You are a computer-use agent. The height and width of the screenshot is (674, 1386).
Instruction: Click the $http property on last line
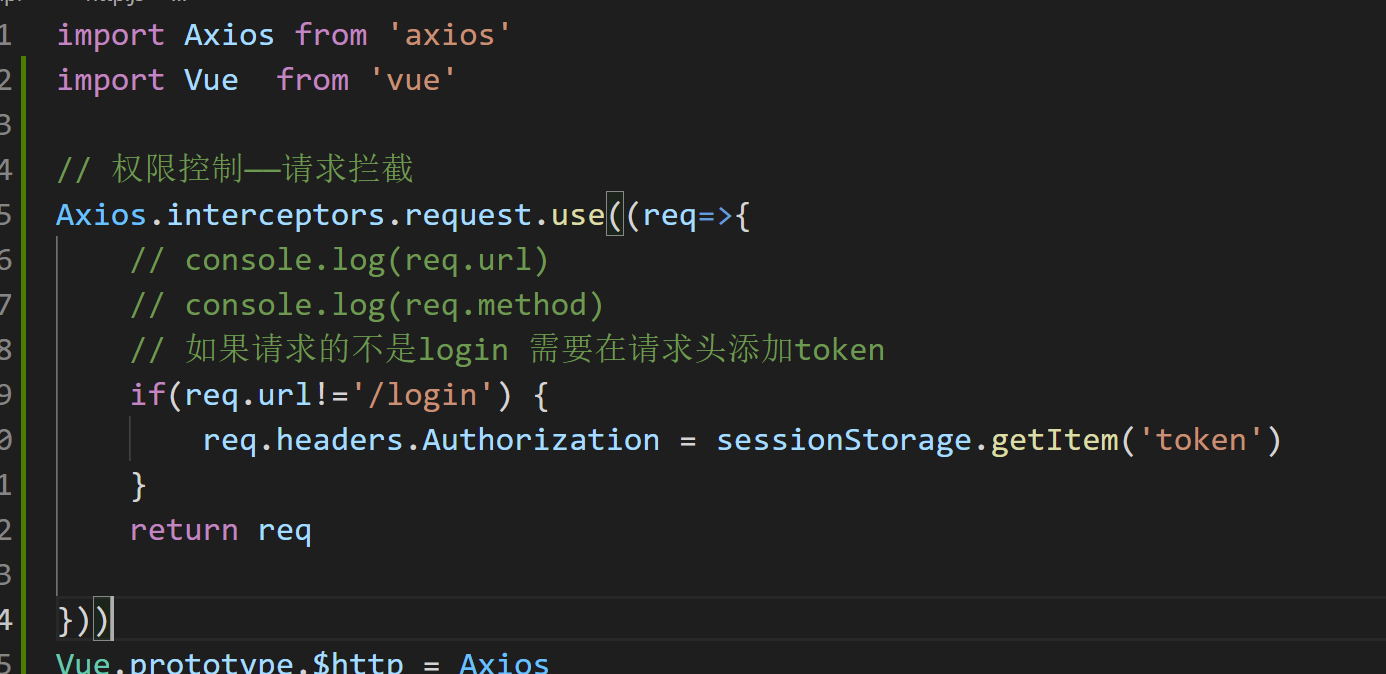(358, 663)
